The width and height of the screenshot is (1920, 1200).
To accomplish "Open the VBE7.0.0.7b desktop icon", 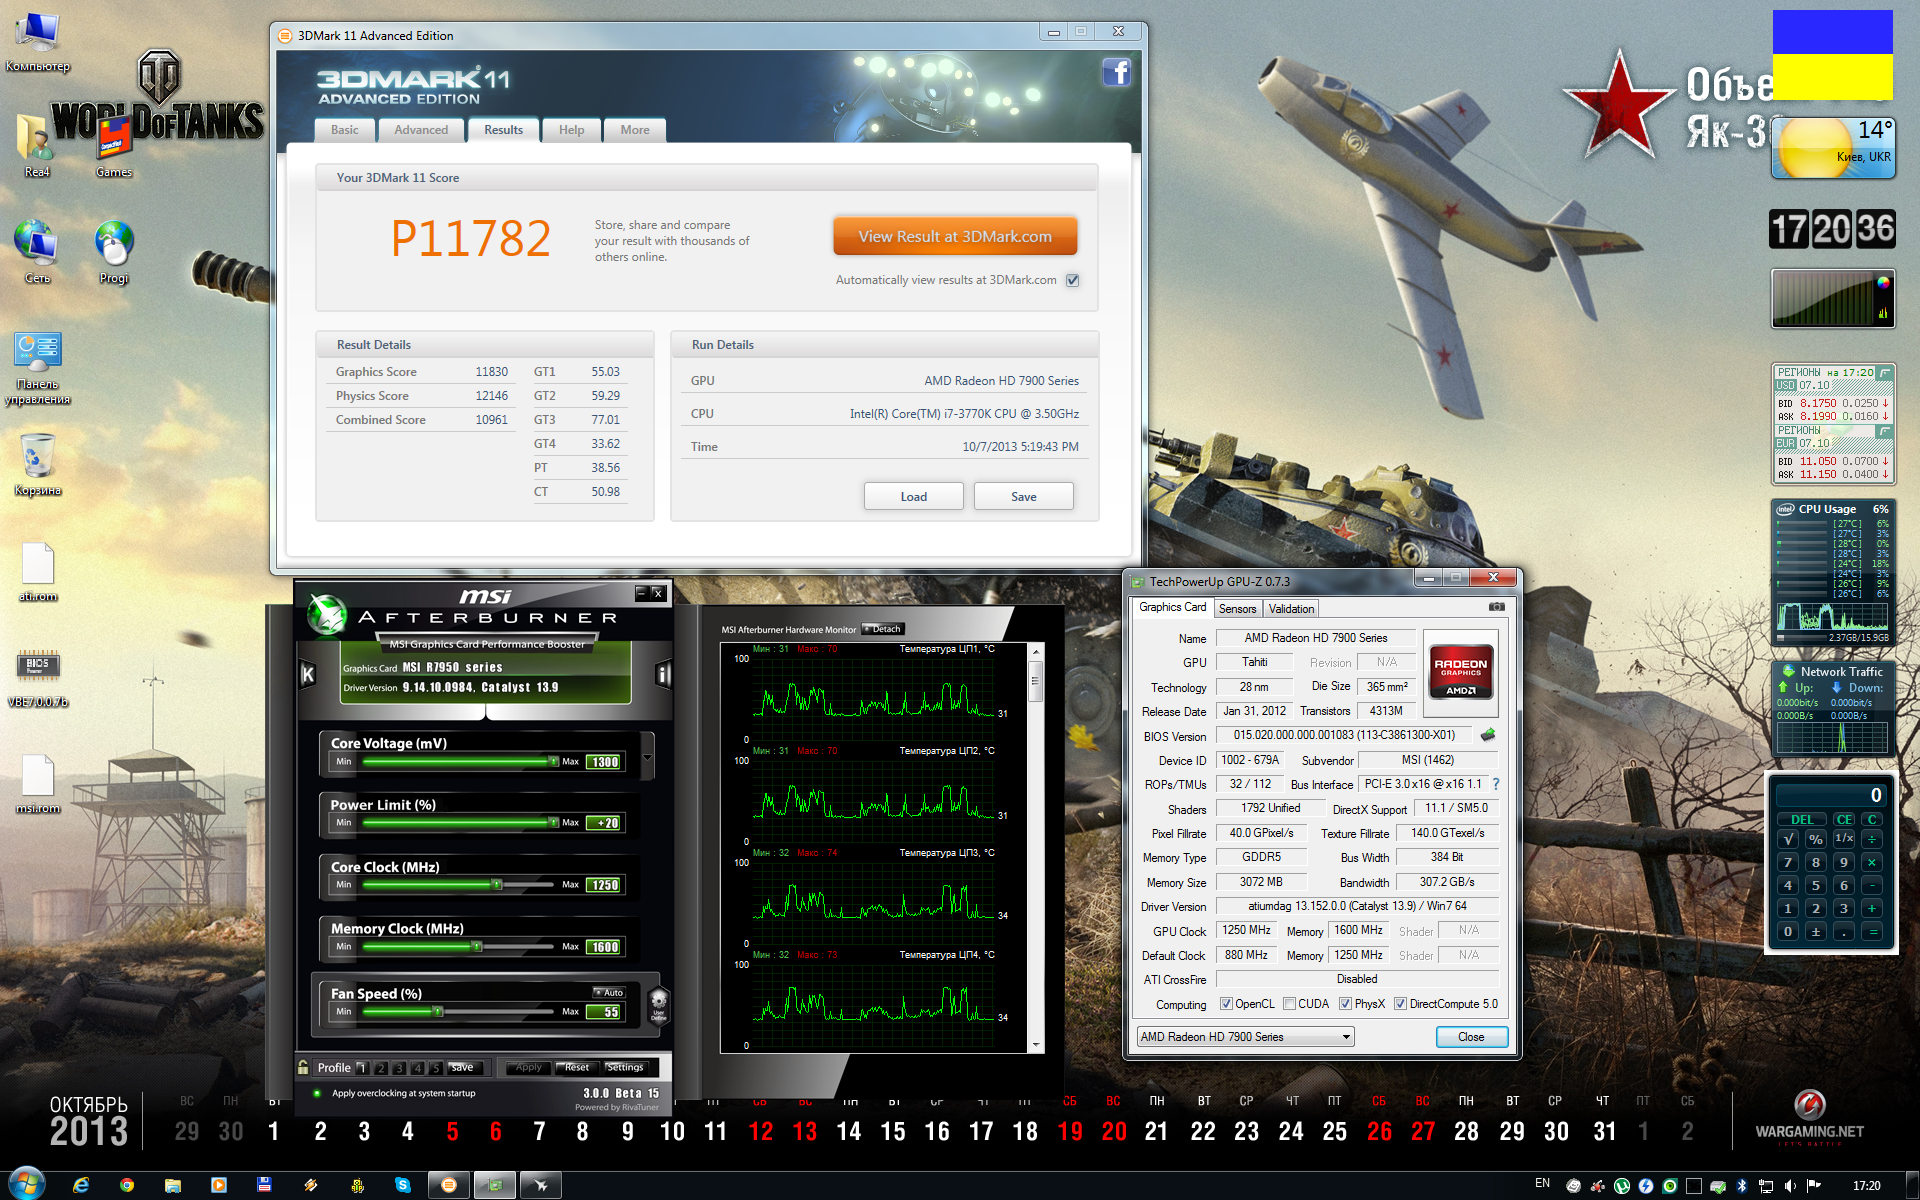I will coord(38,678).
